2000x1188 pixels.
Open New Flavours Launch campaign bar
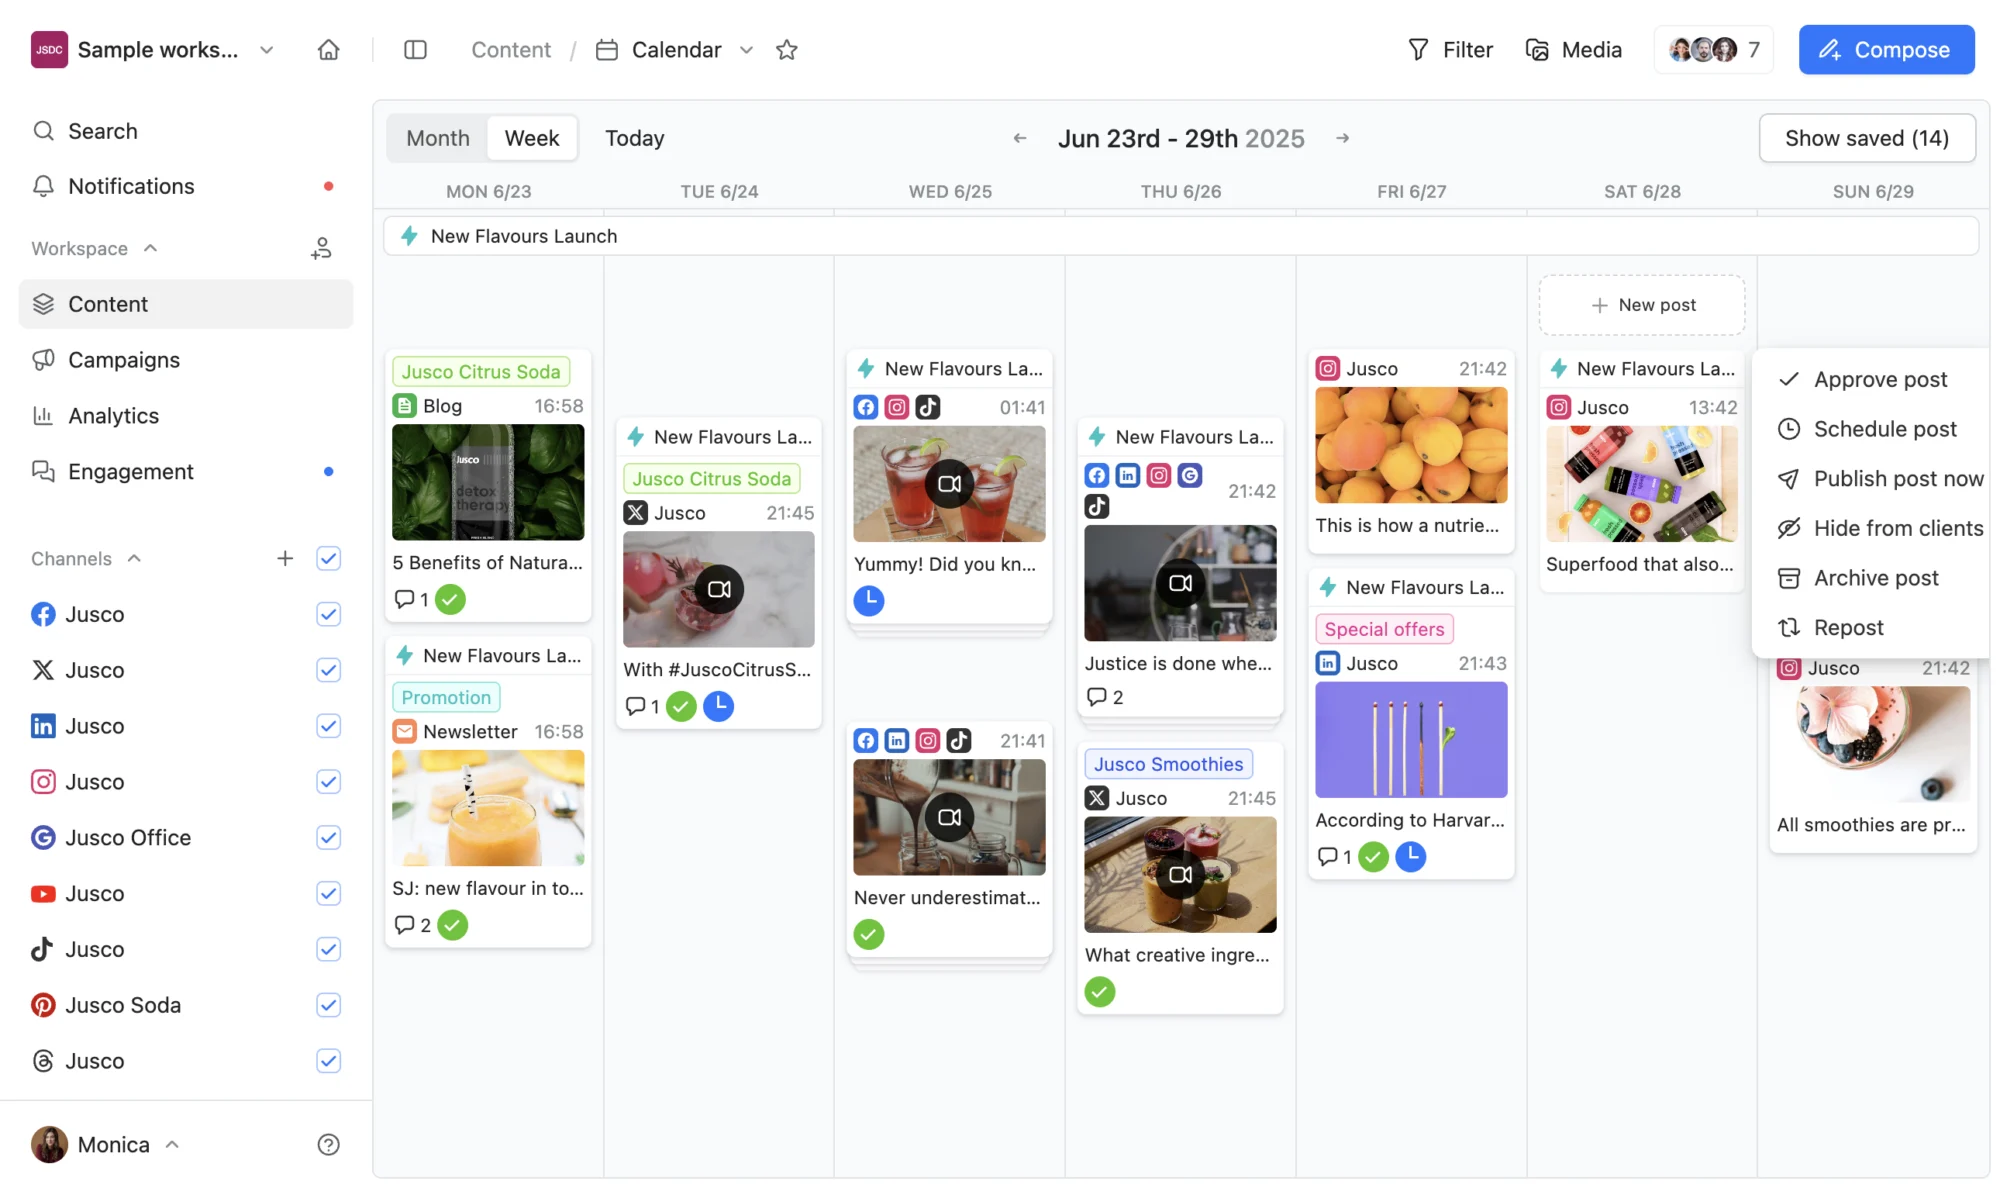1181,236
